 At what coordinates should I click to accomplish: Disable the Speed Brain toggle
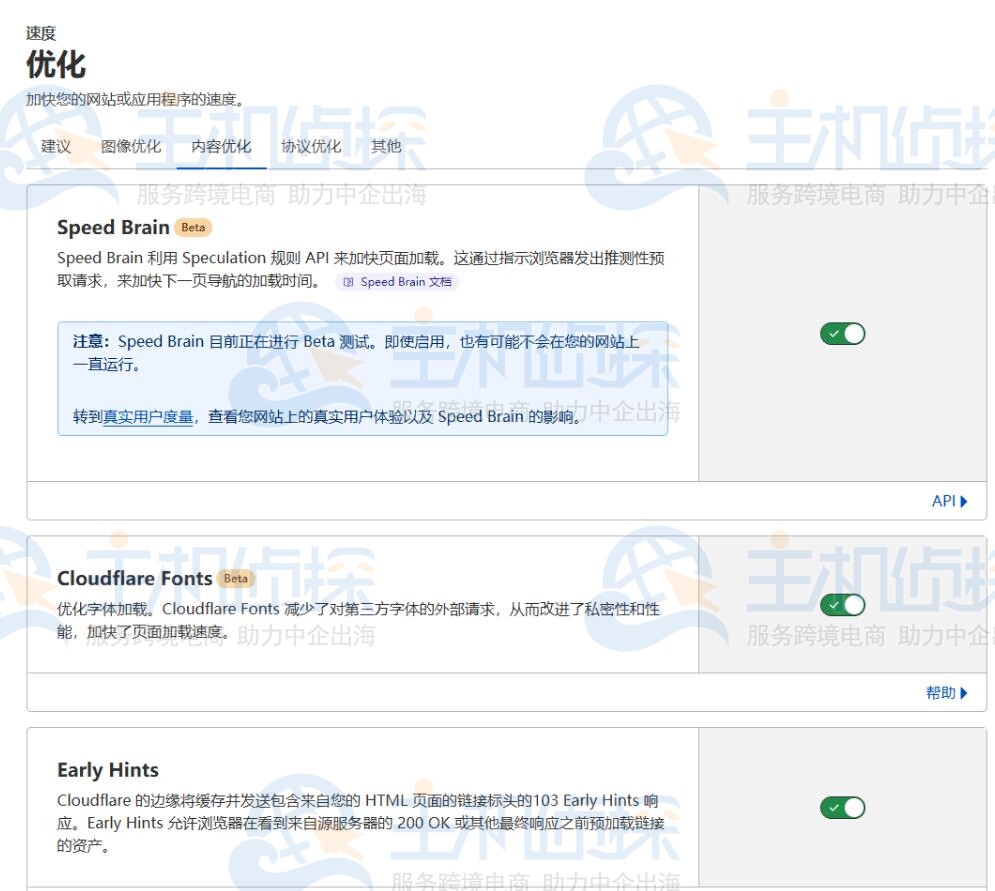(842, 334)
